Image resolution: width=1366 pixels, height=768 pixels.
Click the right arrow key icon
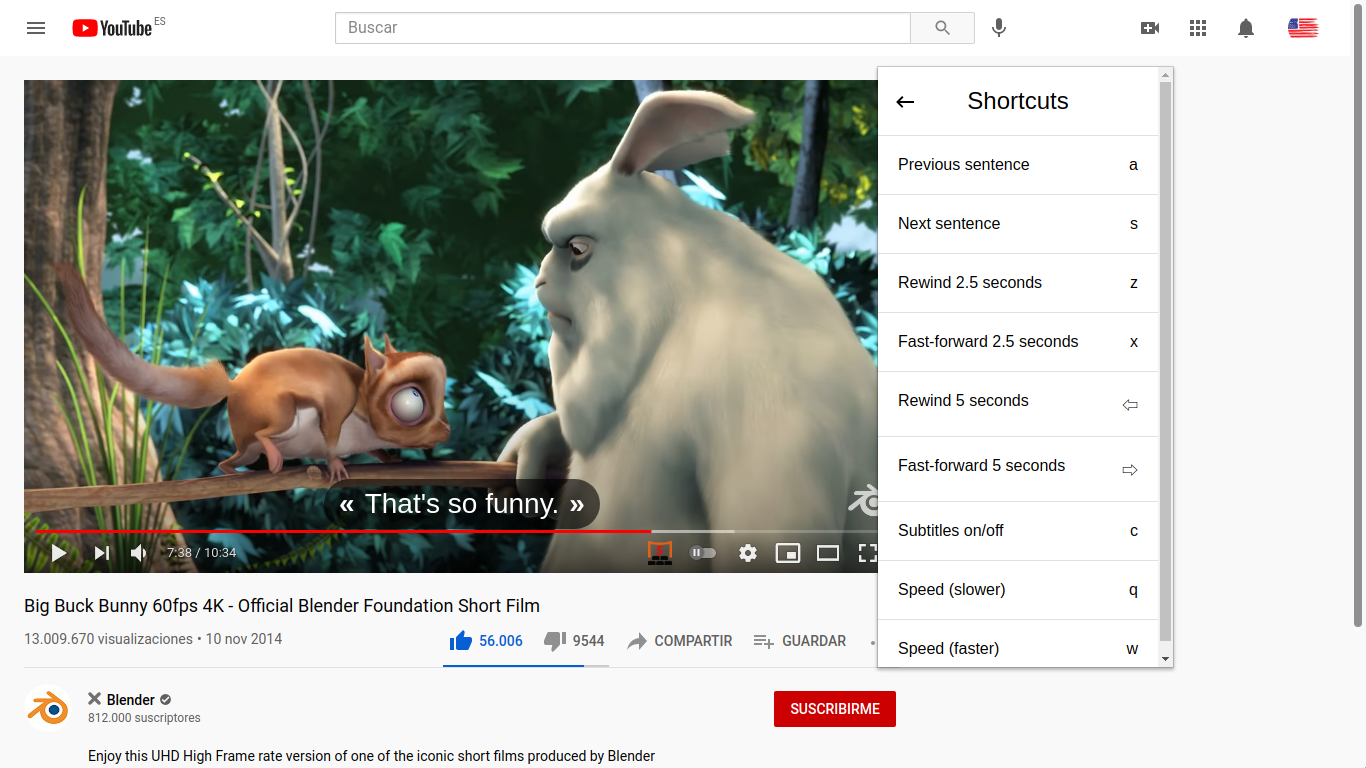coord(1130,470)
